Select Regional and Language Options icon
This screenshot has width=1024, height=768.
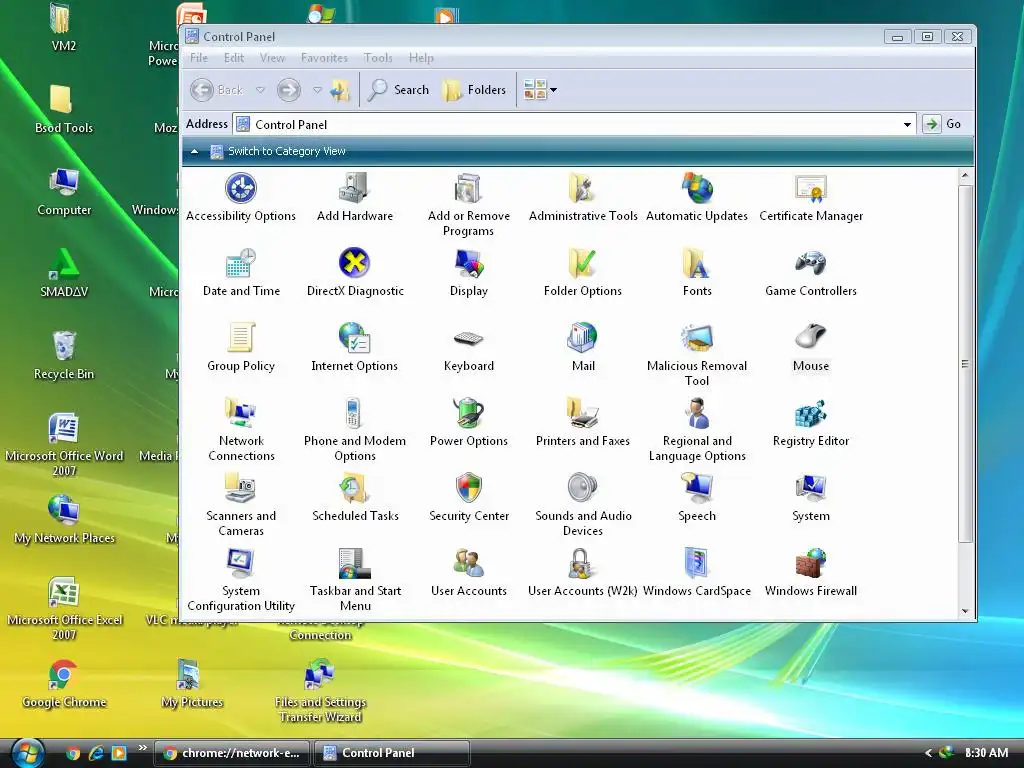697,413
